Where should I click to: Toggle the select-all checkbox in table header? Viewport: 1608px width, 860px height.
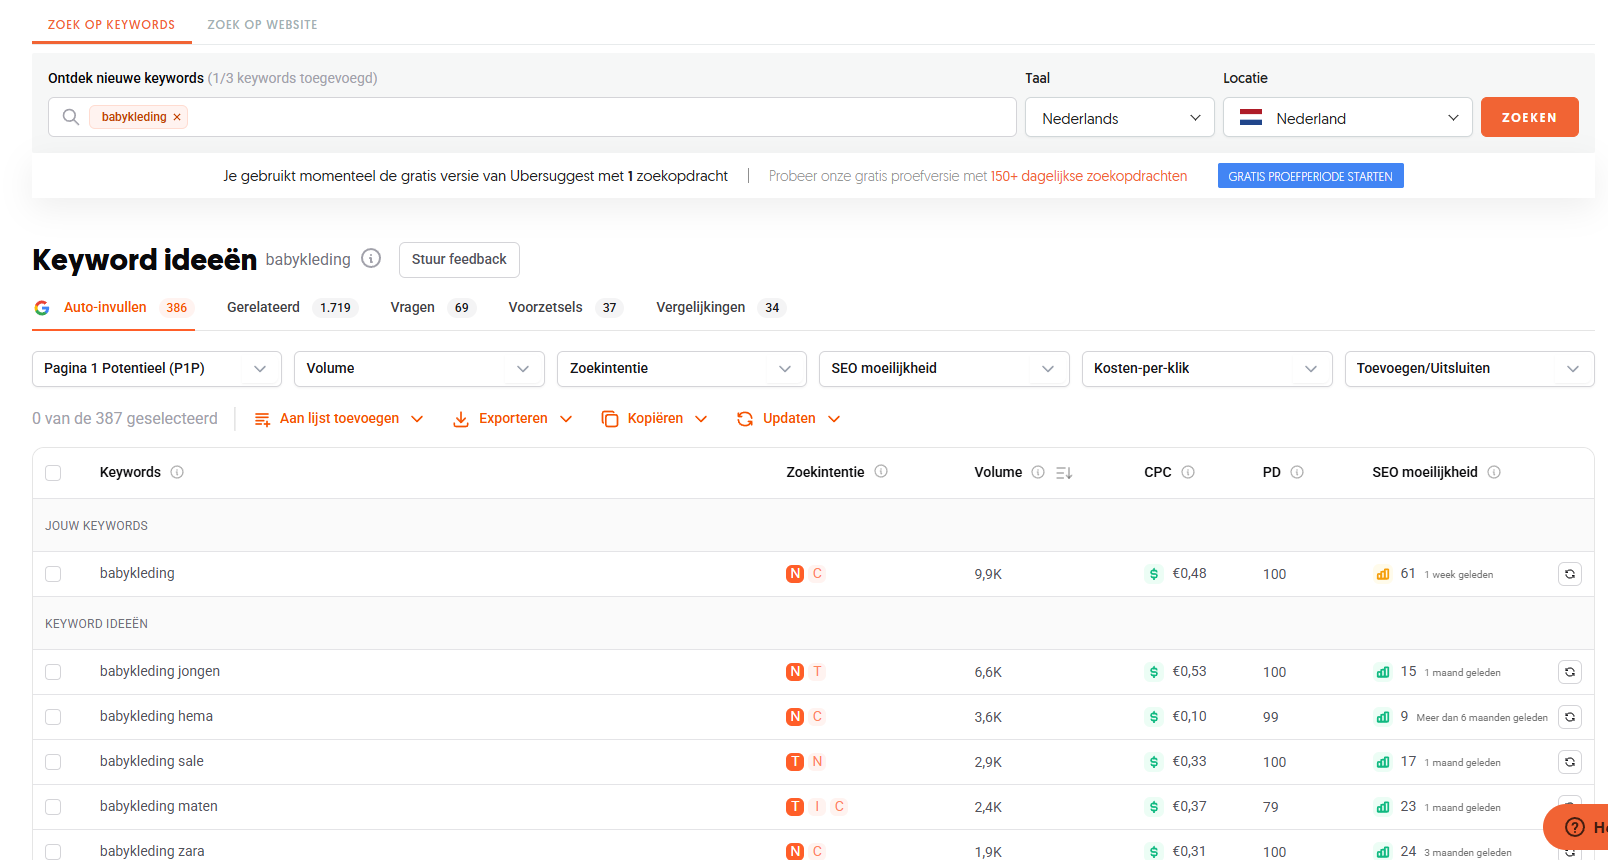(x=53, y=473)
